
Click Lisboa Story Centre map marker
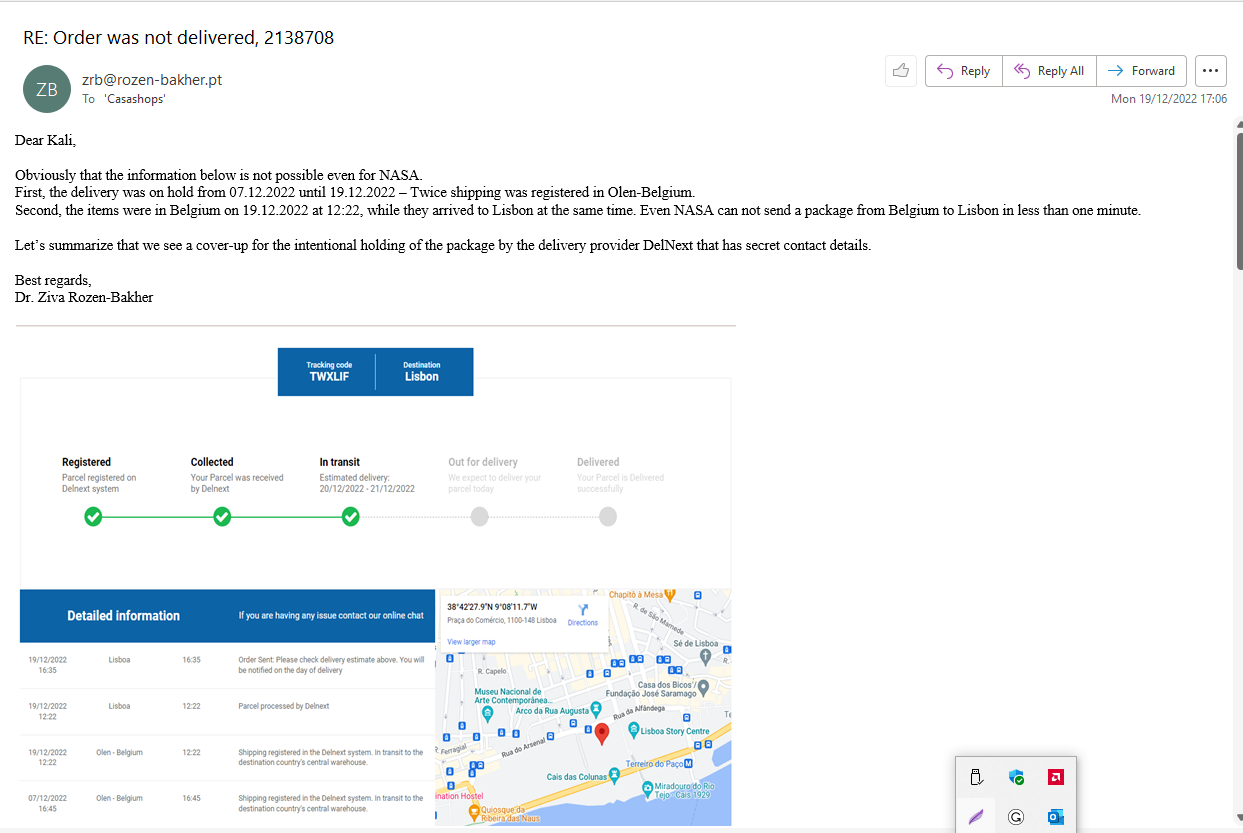click(634, 731)
